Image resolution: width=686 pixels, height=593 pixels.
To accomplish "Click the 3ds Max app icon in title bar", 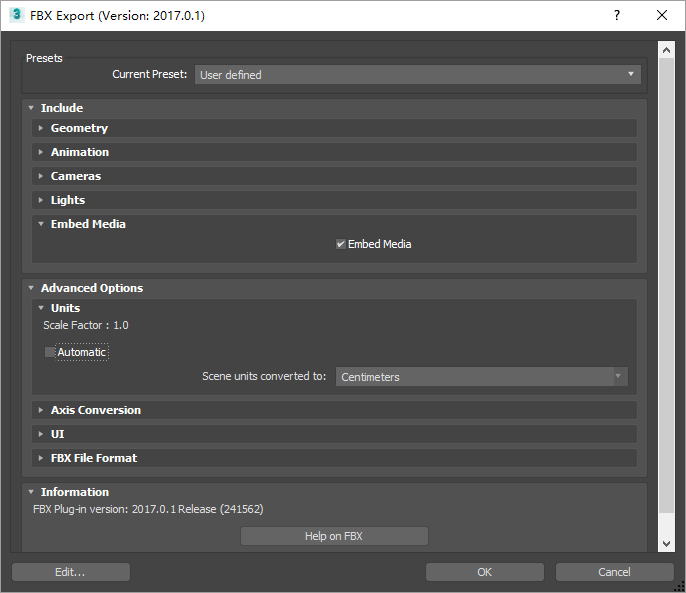I will coord(16,15).
